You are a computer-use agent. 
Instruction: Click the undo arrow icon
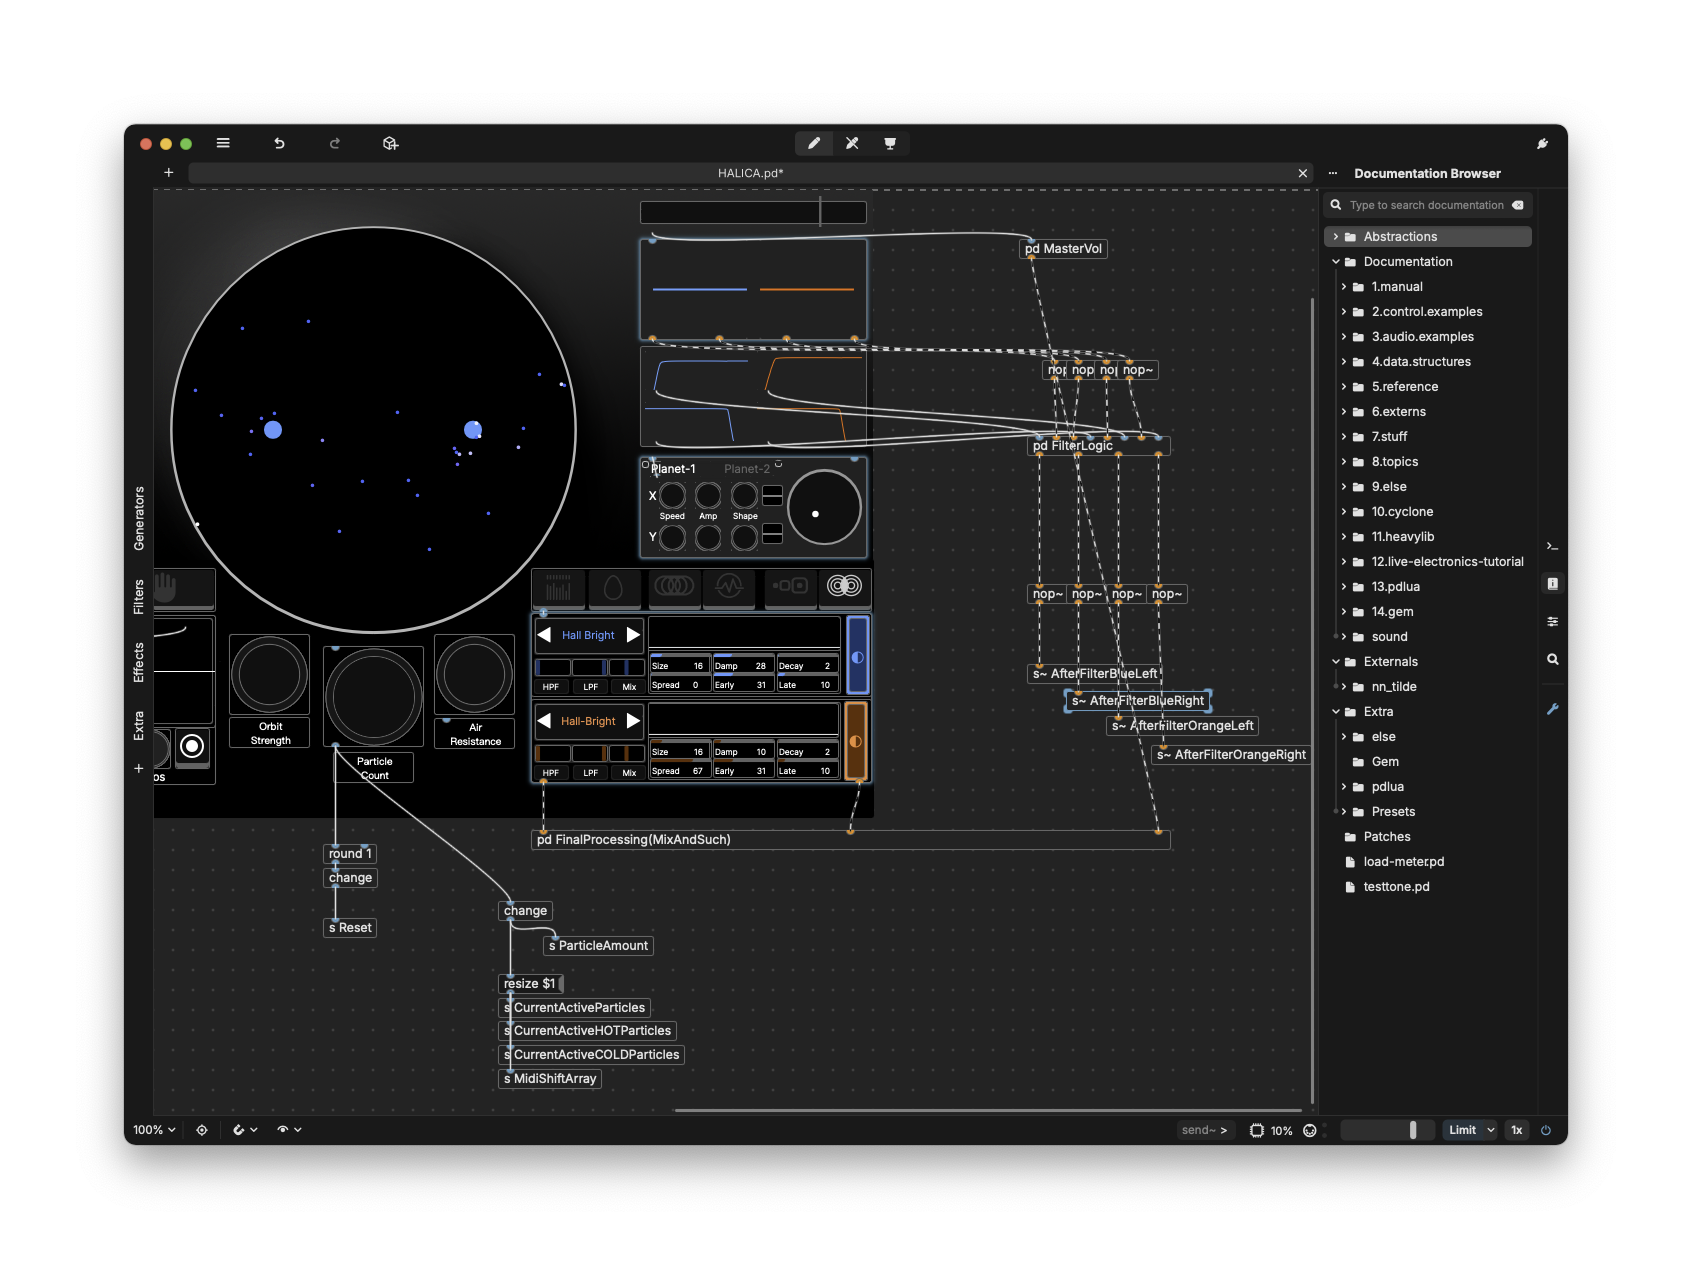[279, 143]
